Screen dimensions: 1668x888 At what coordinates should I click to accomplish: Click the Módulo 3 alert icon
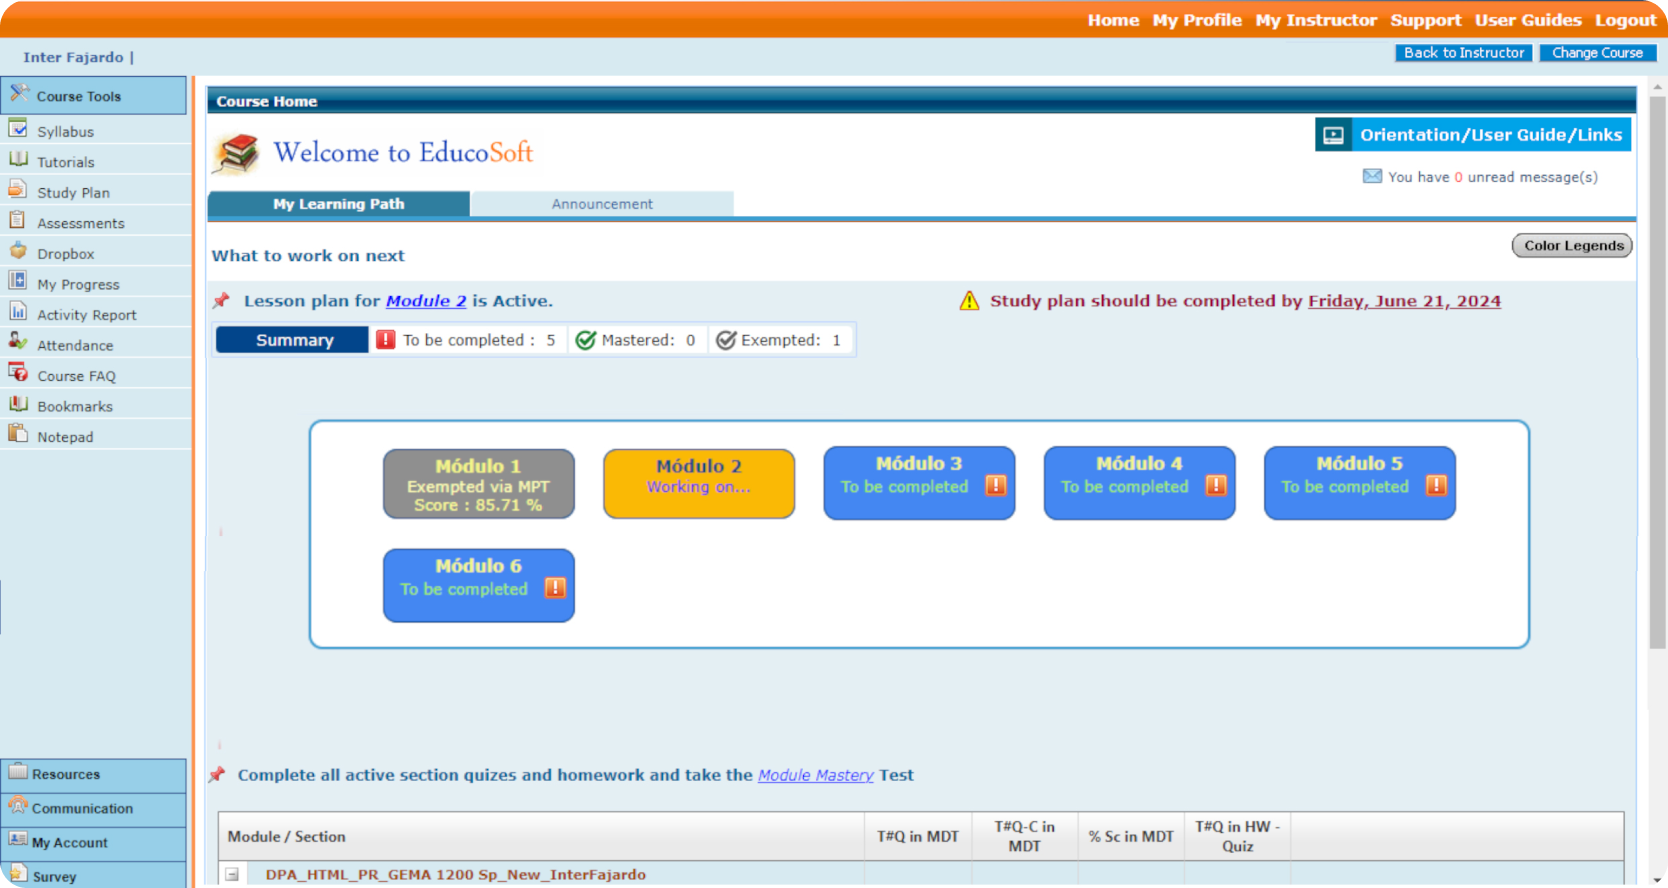click(x=996, y=486)
